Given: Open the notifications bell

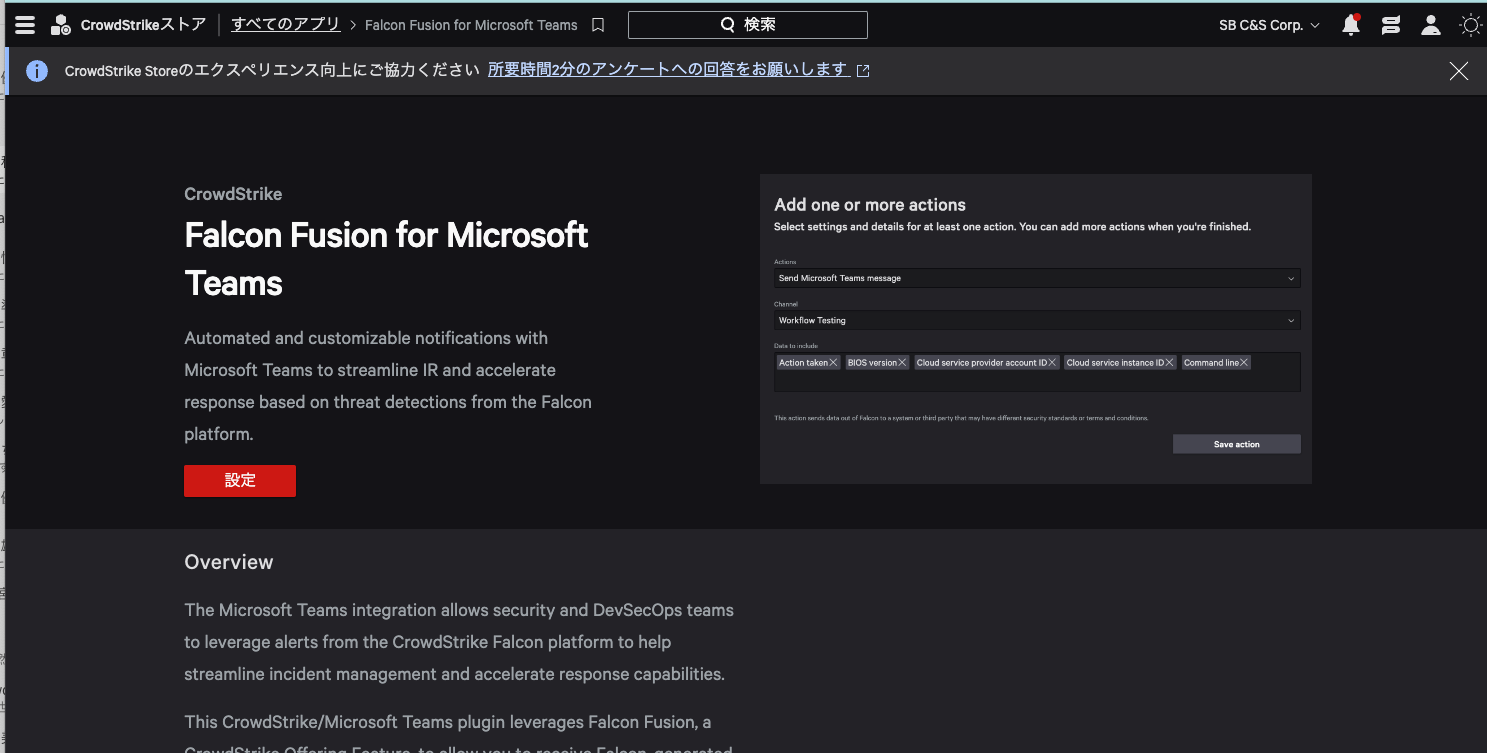Looking at the screenshot, I should click(1351, 25).
